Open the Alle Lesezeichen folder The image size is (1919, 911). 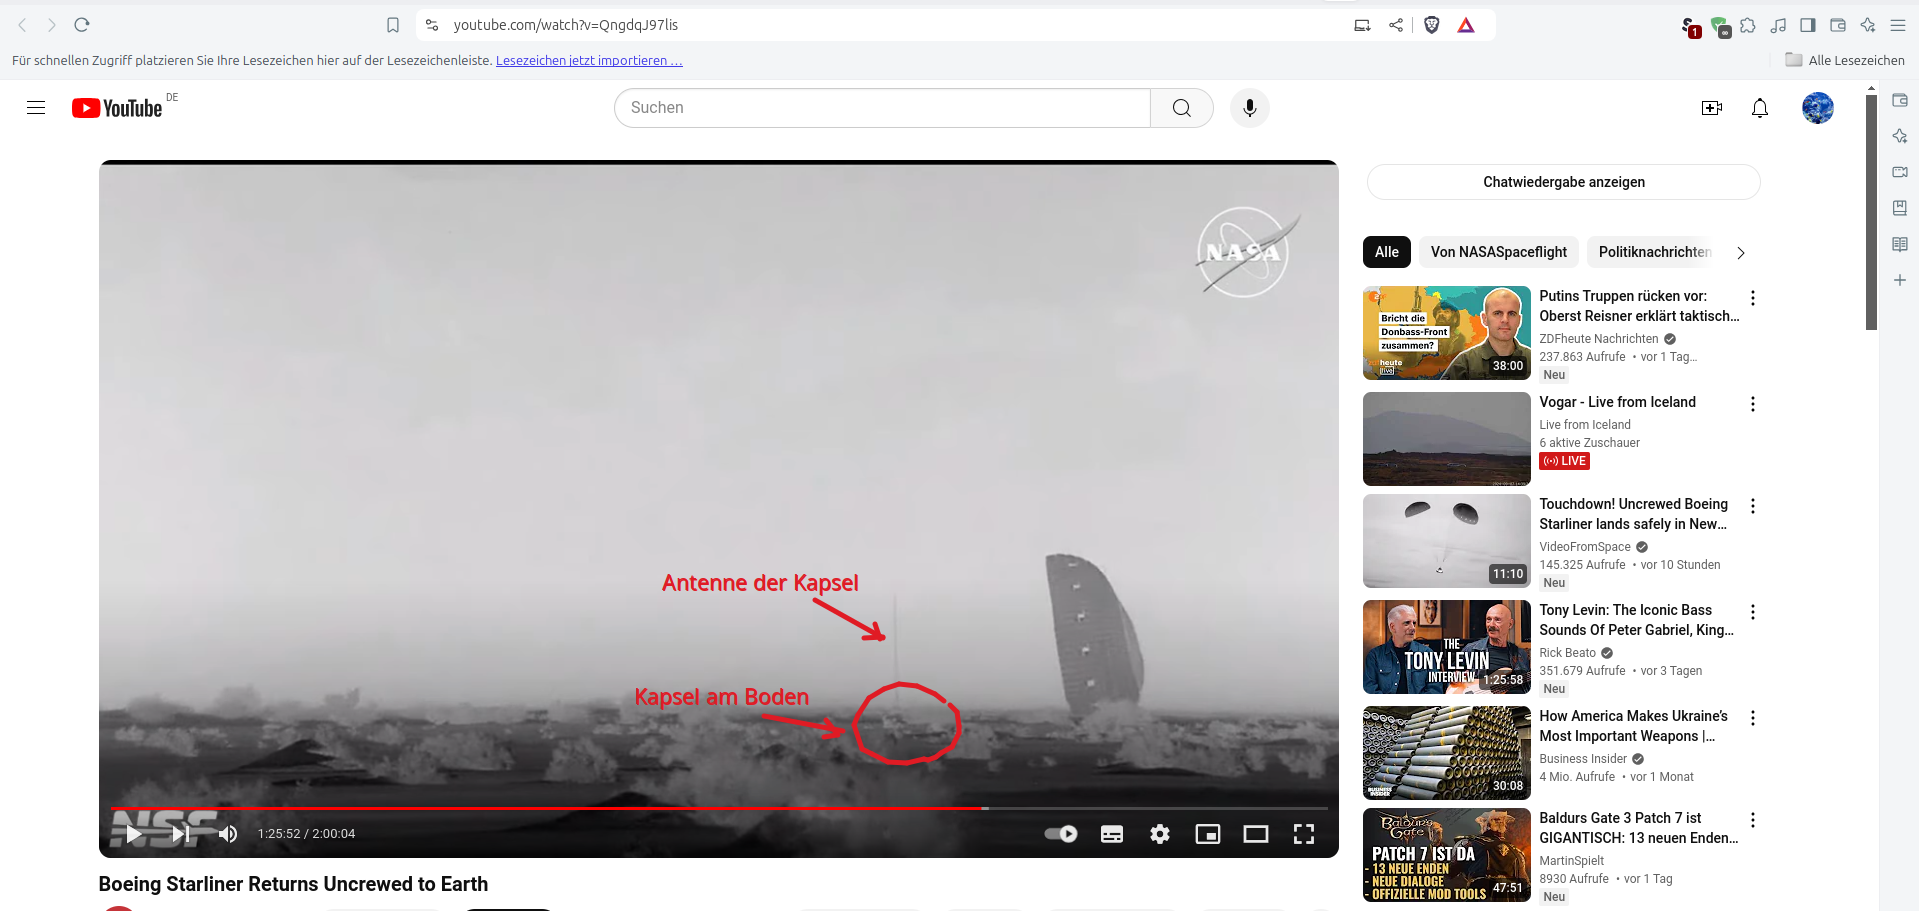coord(1845,60)
